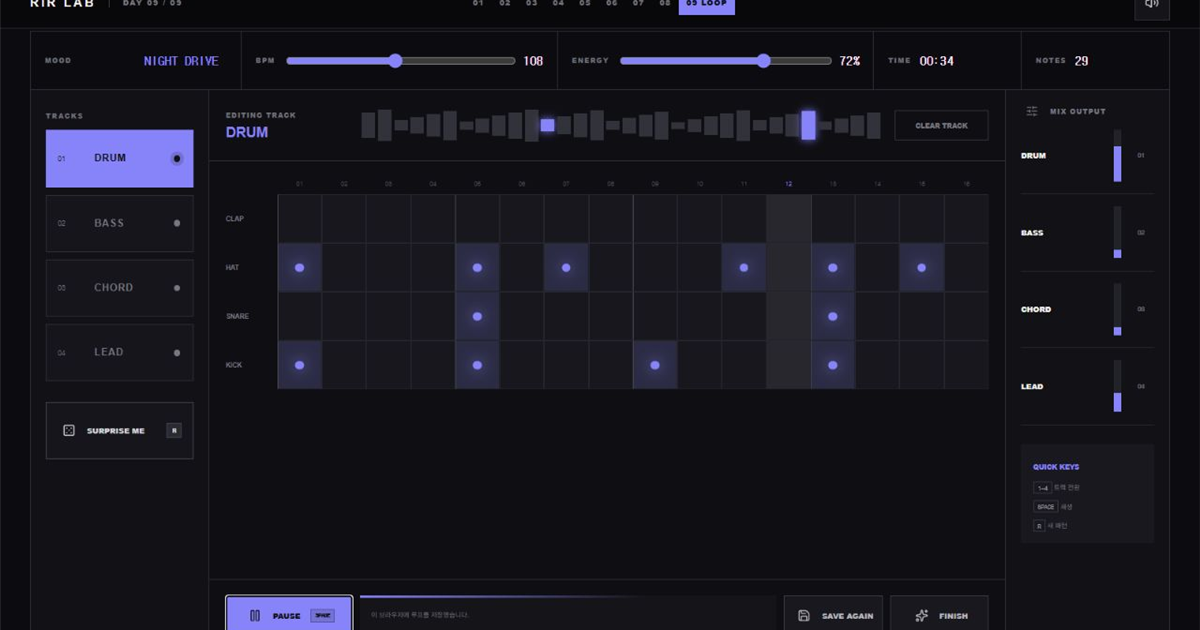Select the DRUM track
Screen dimensions: 1200x630
click(x=120, y=158)
